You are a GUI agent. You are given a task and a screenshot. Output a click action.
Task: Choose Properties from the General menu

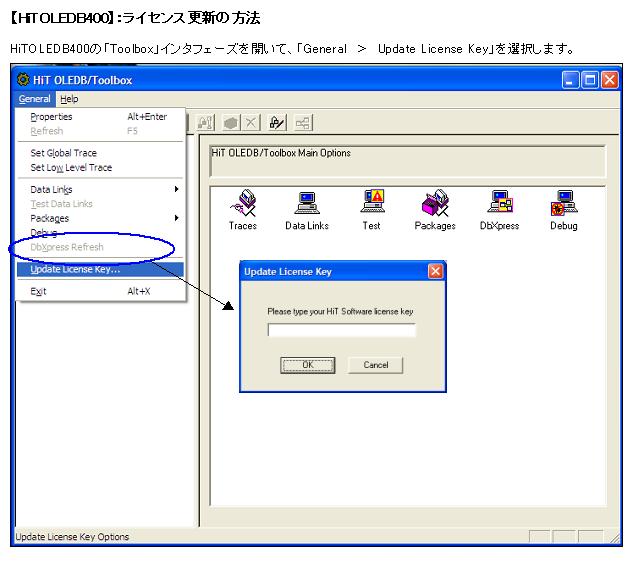click(100, 117)
